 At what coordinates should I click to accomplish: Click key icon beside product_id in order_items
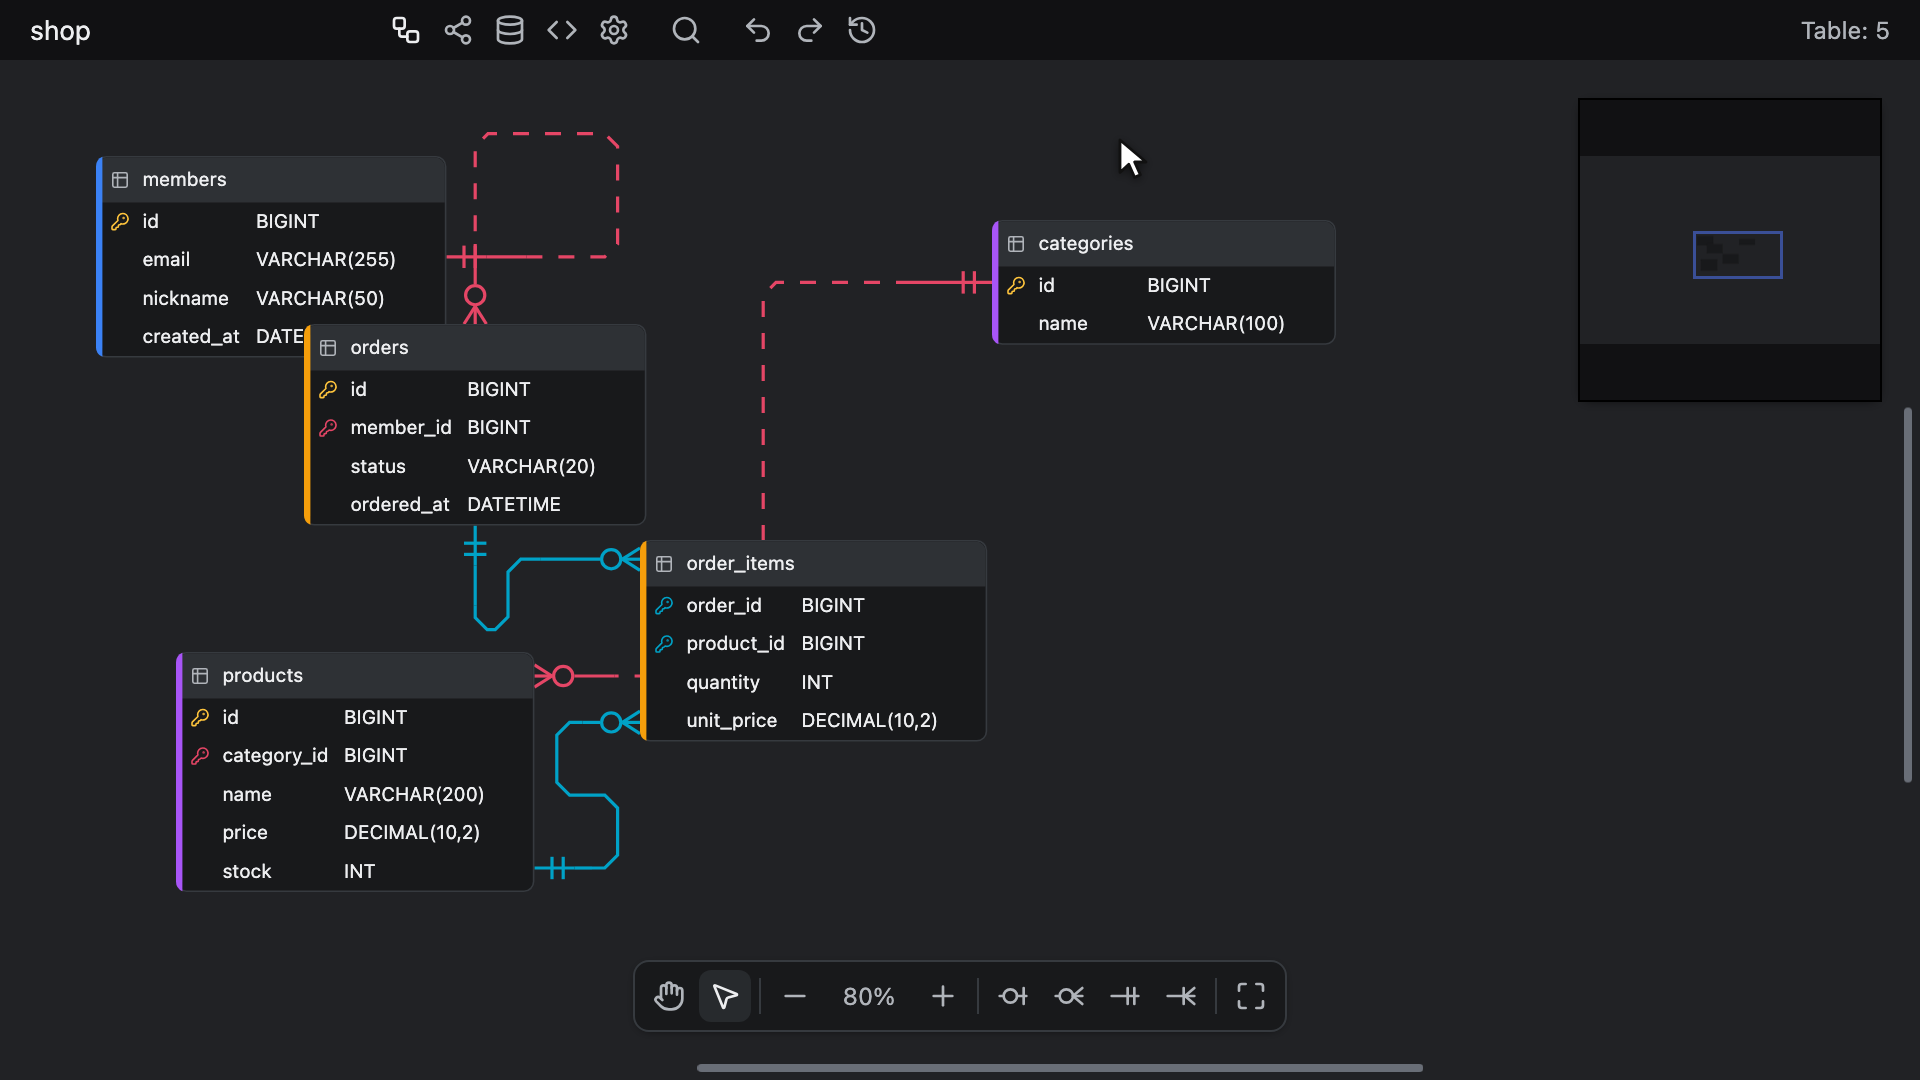pyautogui.click(x=664, y=644)
